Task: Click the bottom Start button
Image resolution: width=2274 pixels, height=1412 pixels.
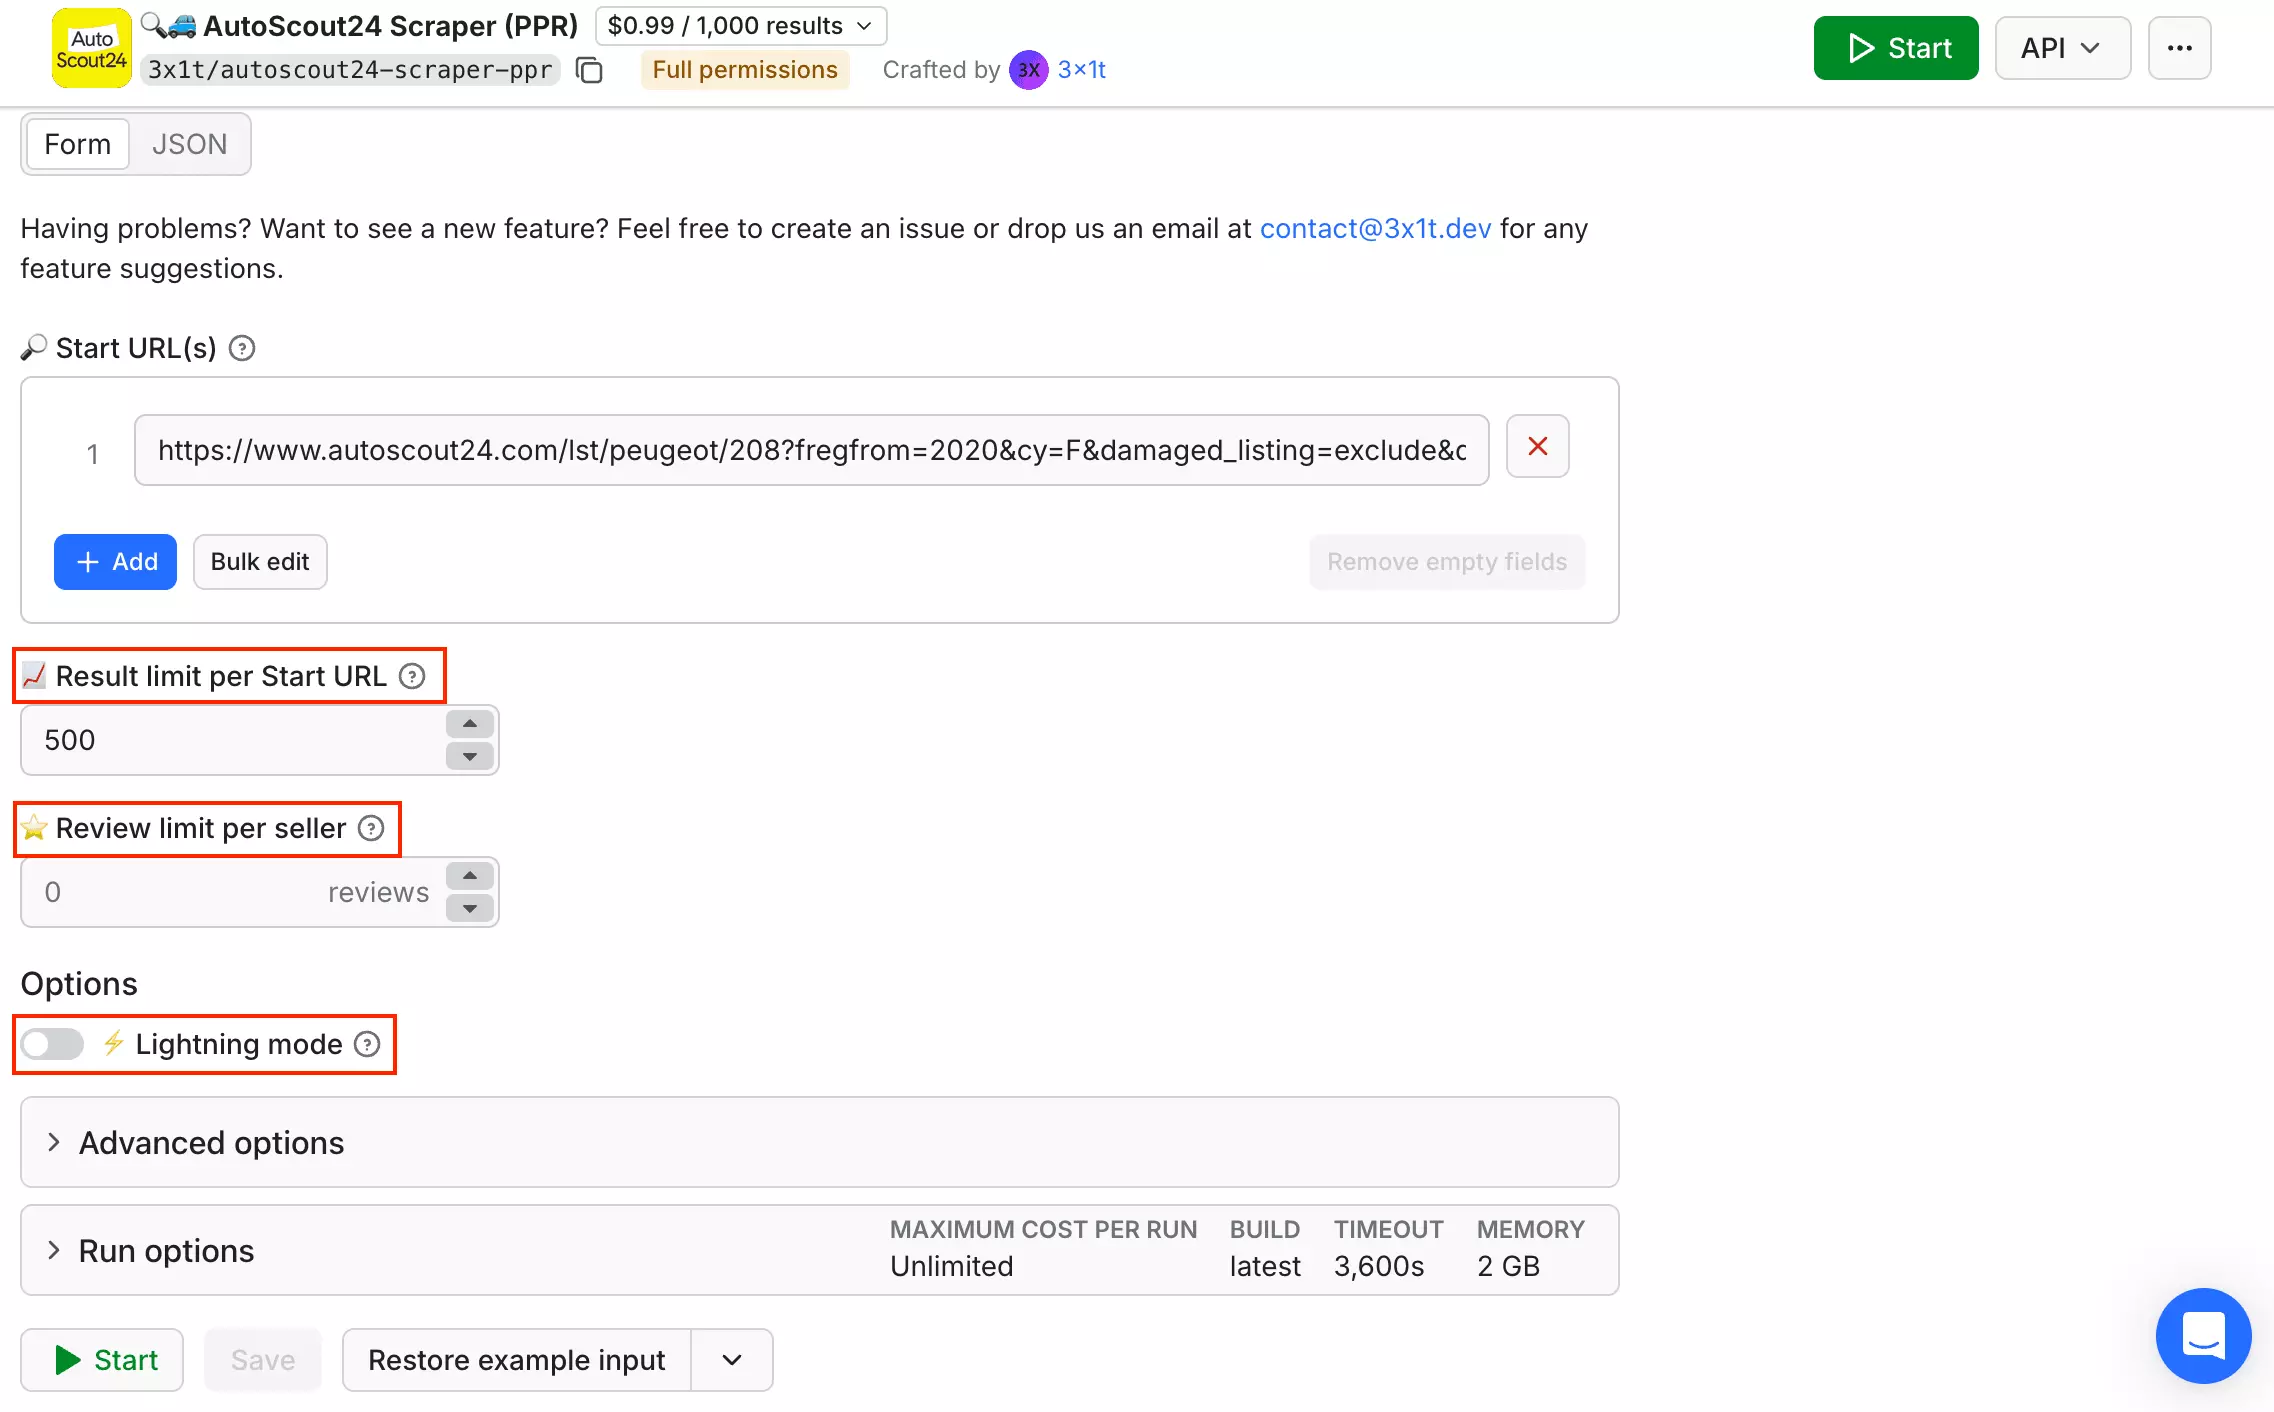Action: [102, 1360]
